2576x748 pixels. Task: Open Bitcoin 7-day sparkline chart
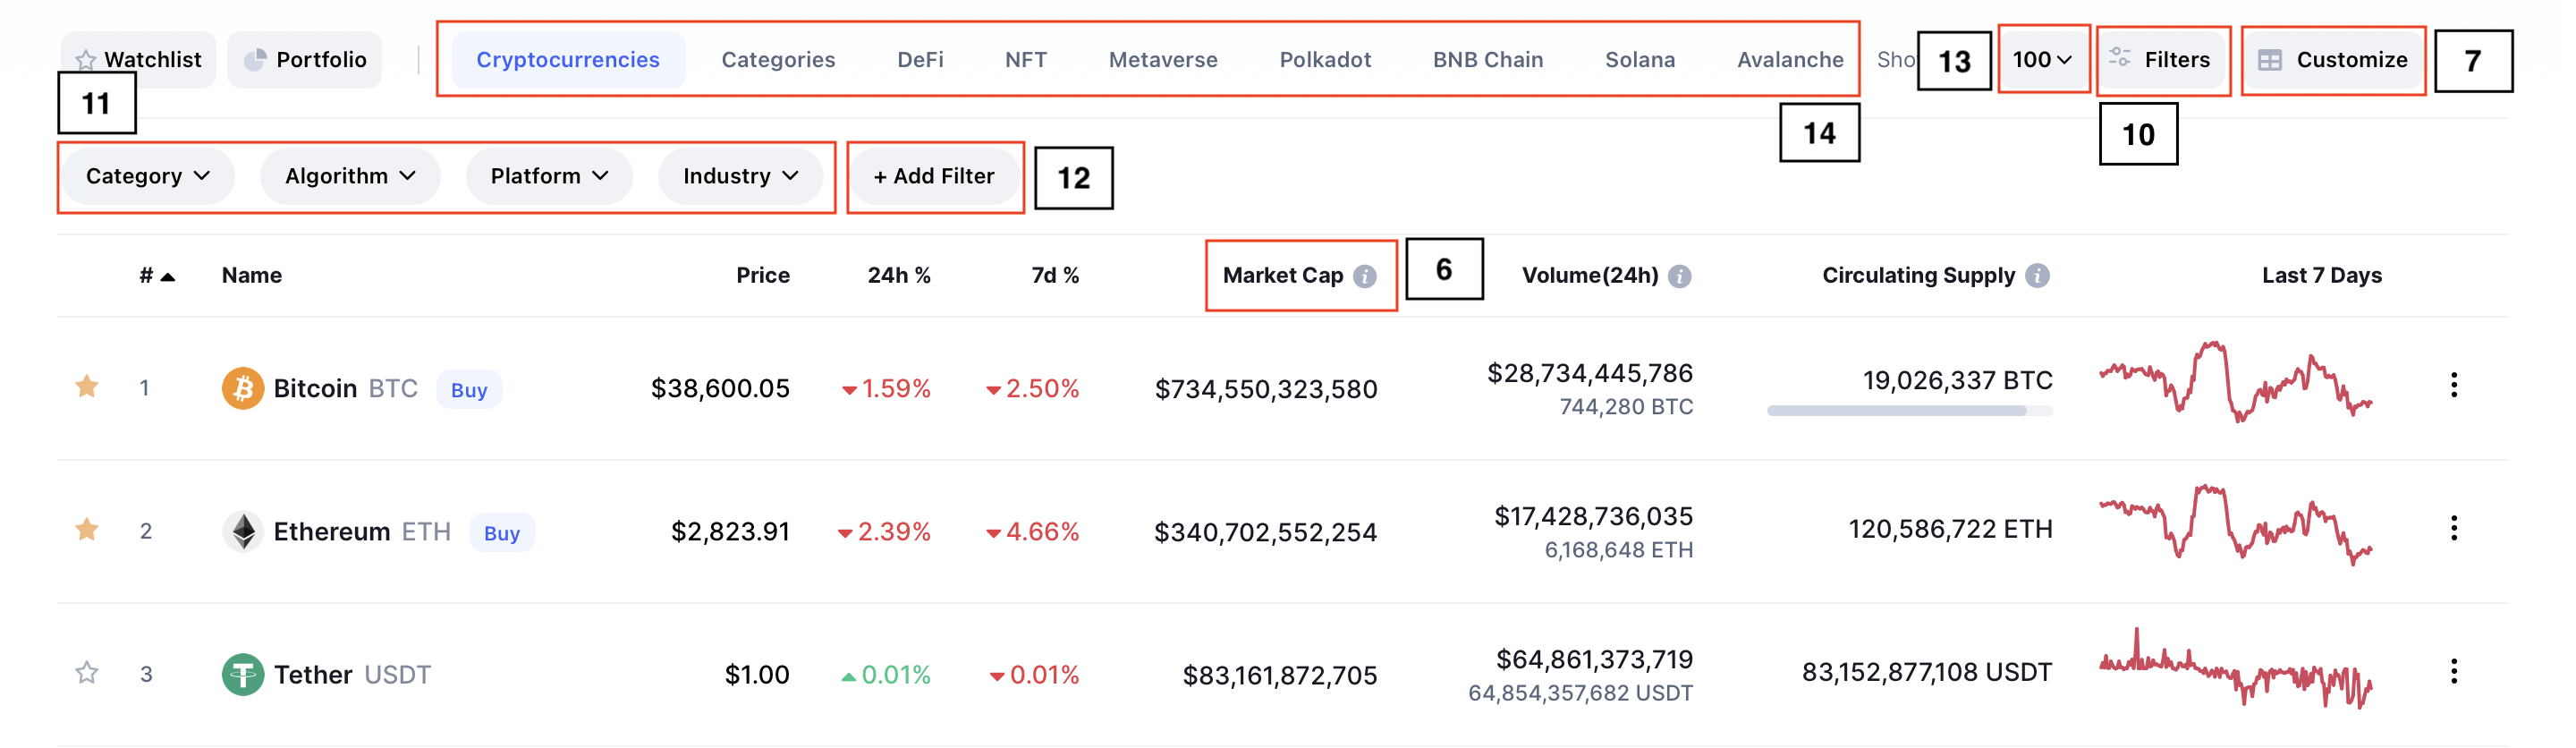coord(2236,382)
